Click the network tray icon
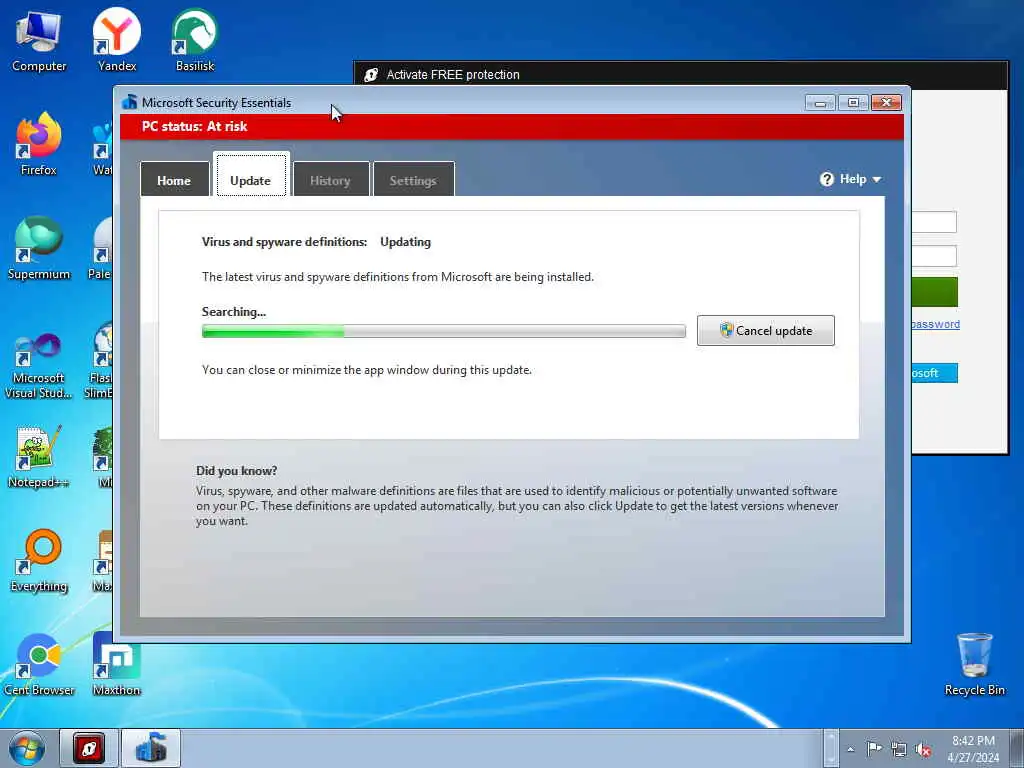Viewport: 1024px width, 768px height. (899, 749)
